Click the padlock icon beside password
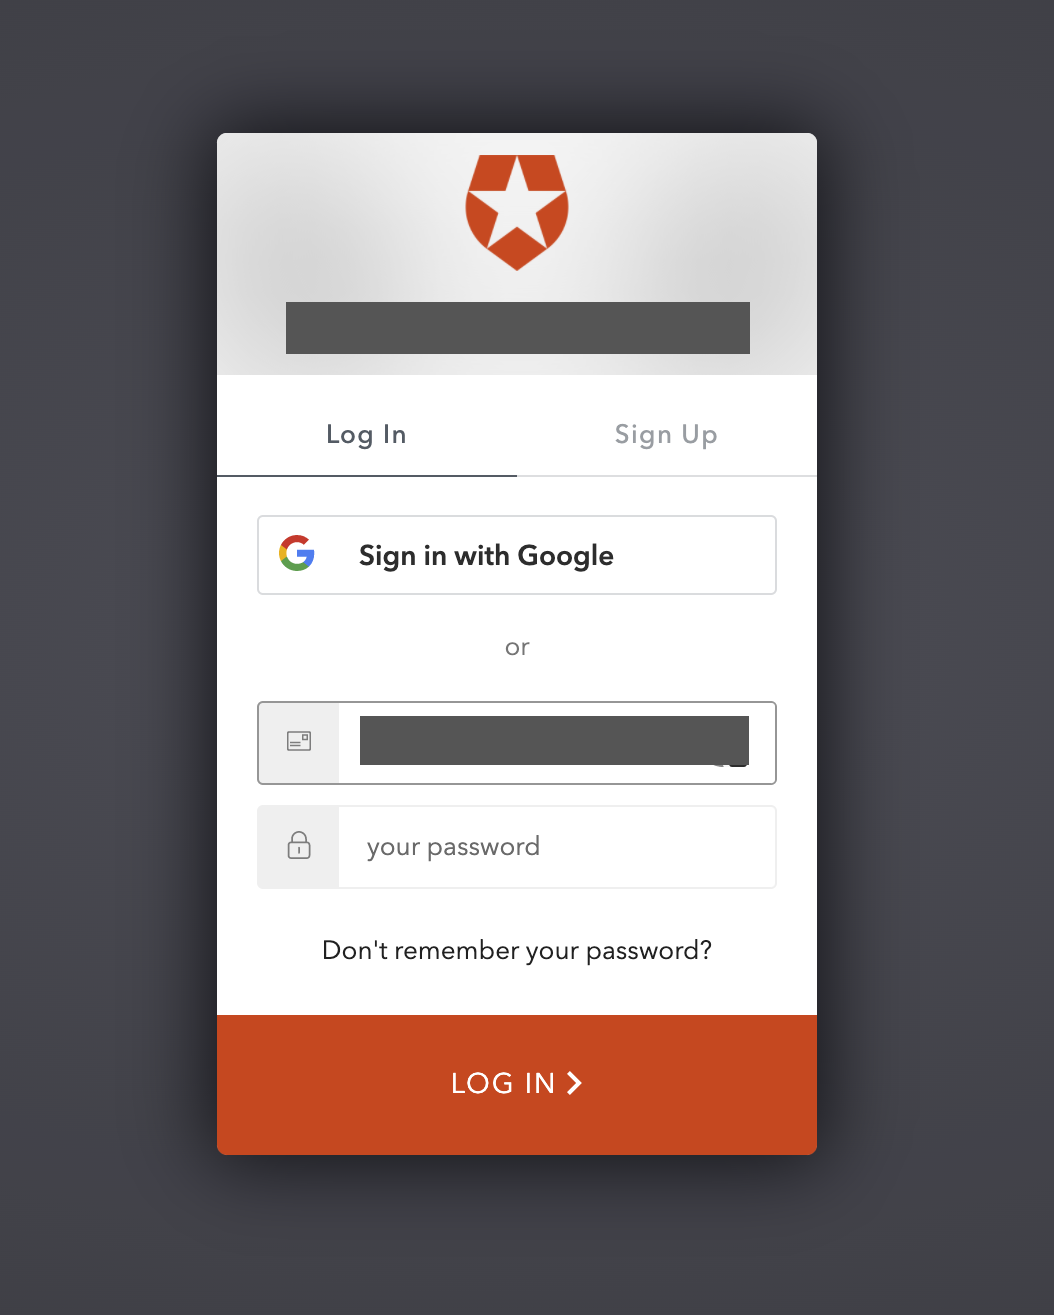This screenshot has height=1315, width=1054. [x=299, y=845]
